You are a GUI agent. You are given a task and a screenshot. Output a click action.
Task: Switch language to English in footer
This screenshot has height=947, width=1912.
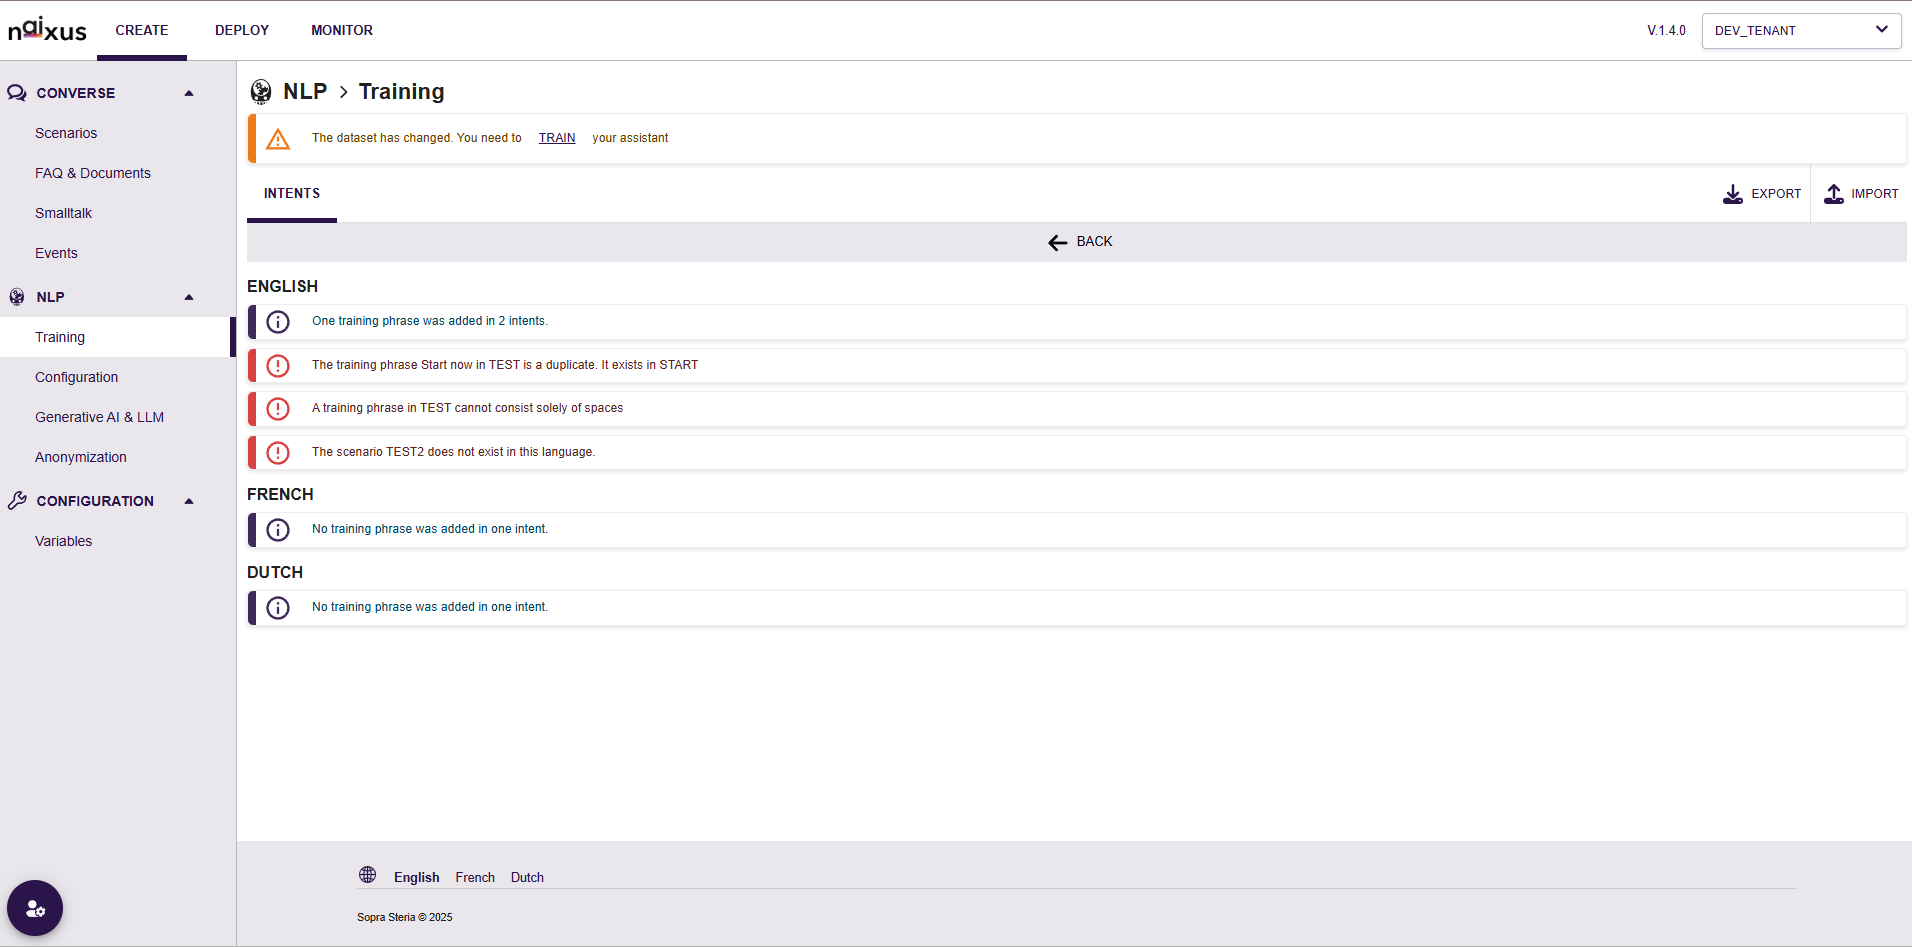coord(416,877)
